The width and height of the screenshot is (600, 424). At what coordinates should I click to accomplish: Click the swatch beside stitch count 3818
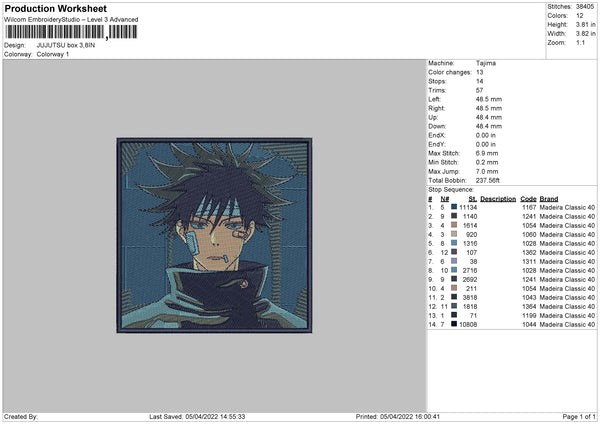(x=454, y=297)
